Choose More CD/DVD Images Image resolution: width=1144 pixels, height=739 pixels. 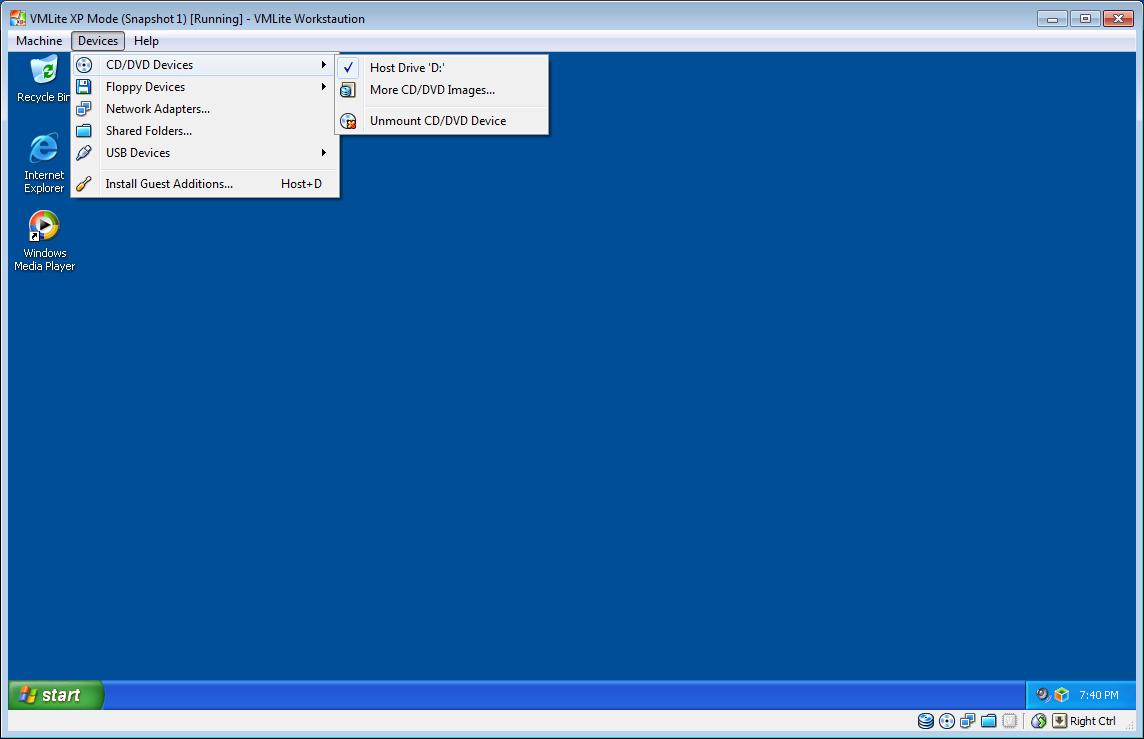pos(441,90)
